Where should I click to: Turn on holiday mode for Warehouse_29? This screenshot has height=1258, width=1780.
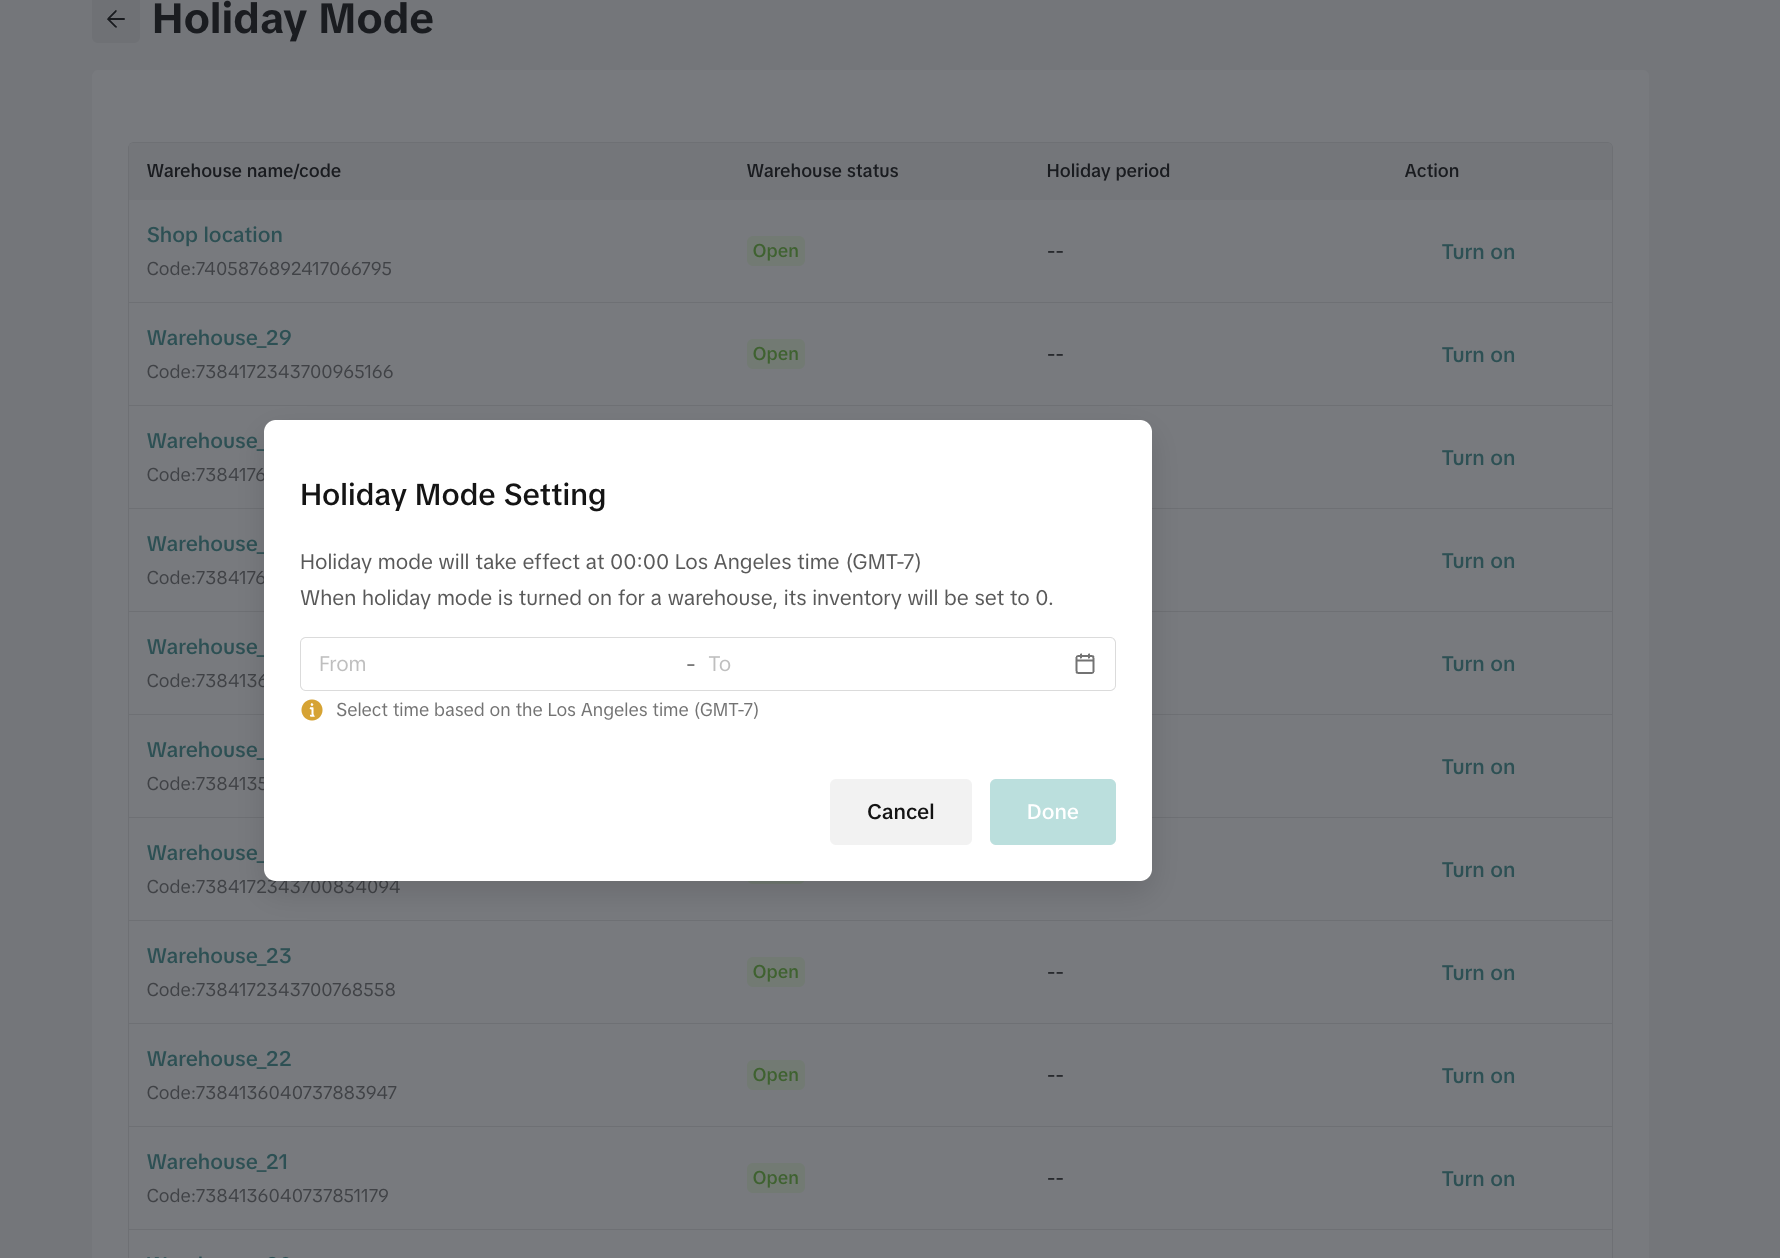(x=1477, y=355)
